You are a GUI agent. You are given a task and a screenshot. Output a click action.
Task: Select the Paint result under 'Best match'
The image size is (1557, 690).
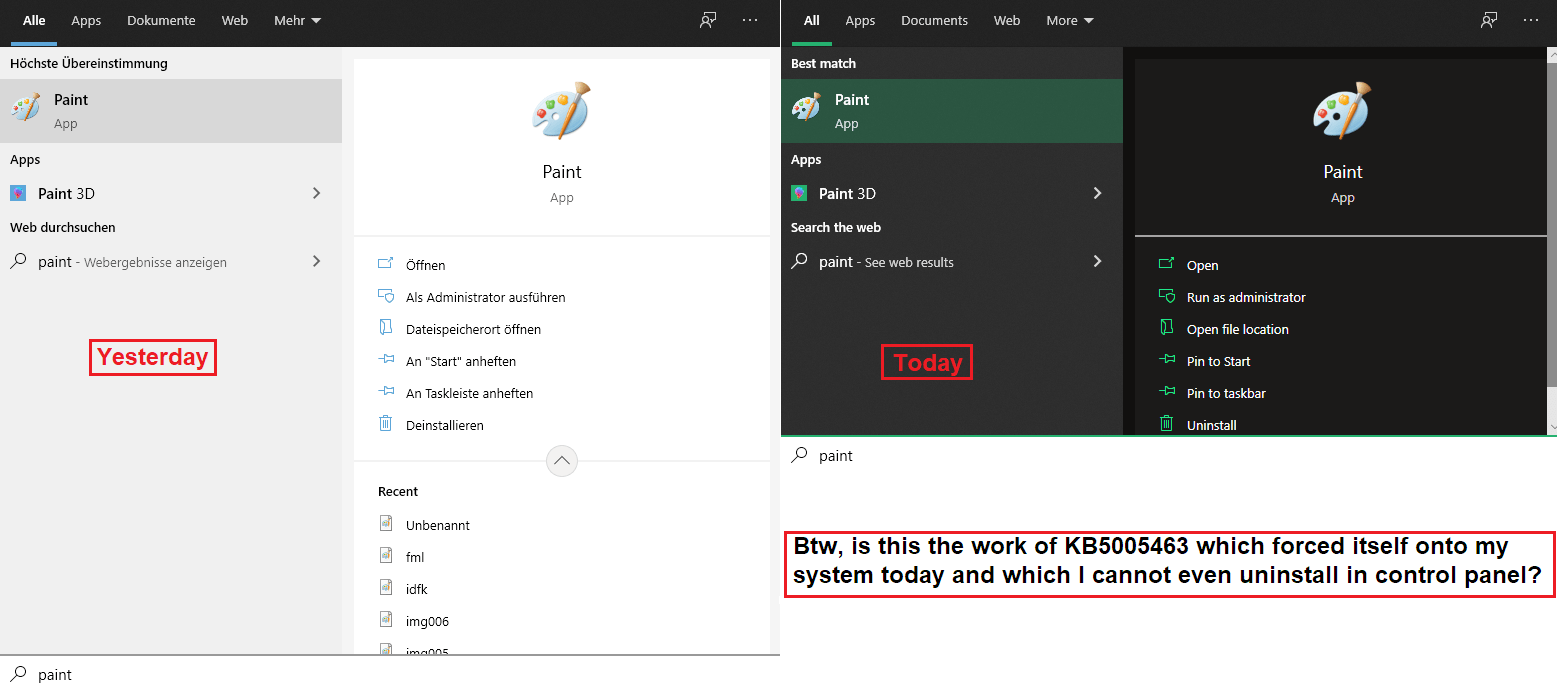951,111
